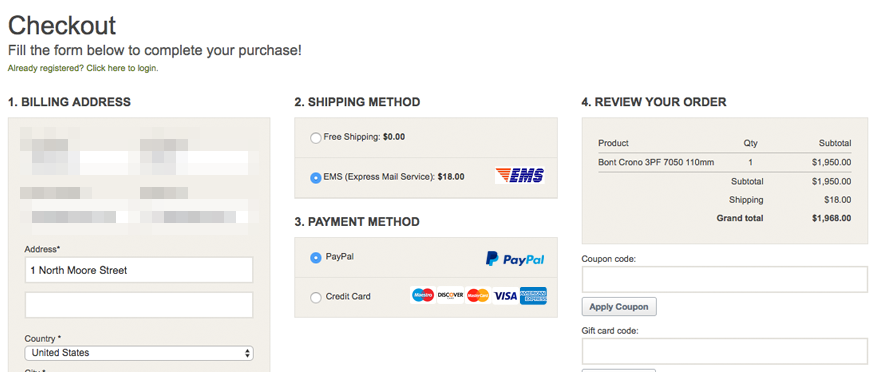Click into the Gift card code field

[x=725, y=351]
